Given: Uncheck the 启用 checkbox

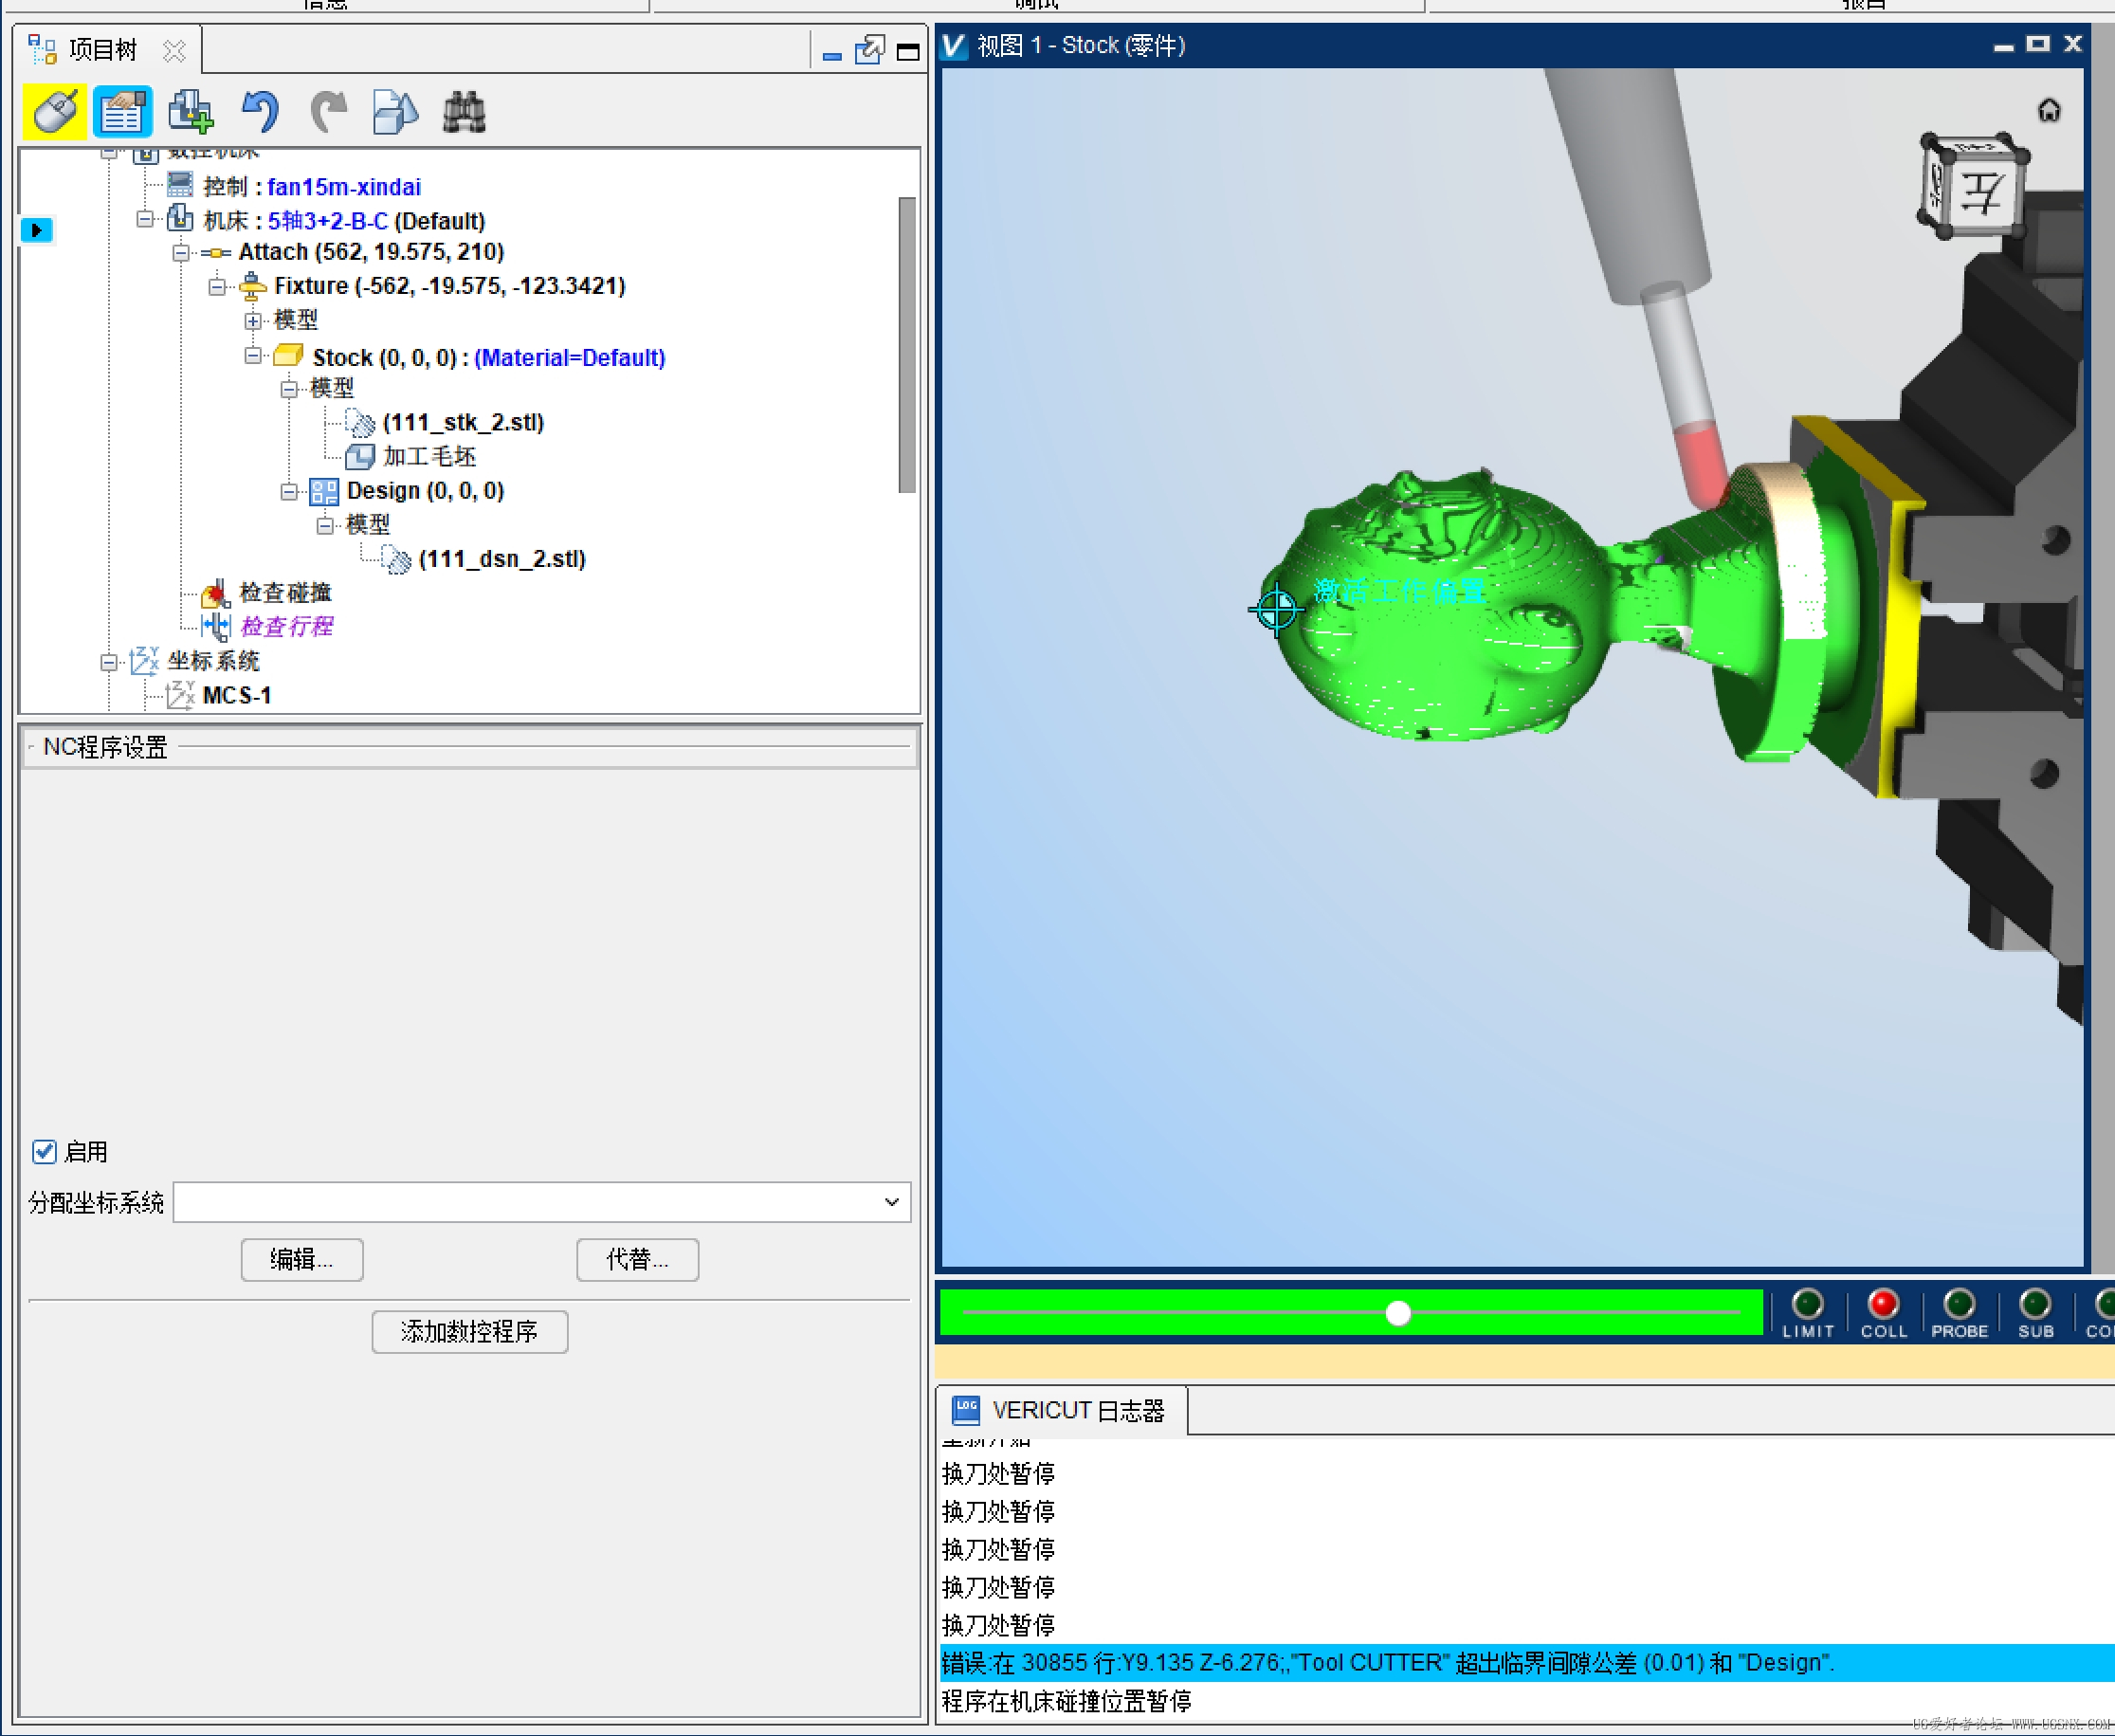Looking at the screenshot, I should click(x=44, y=1151).
